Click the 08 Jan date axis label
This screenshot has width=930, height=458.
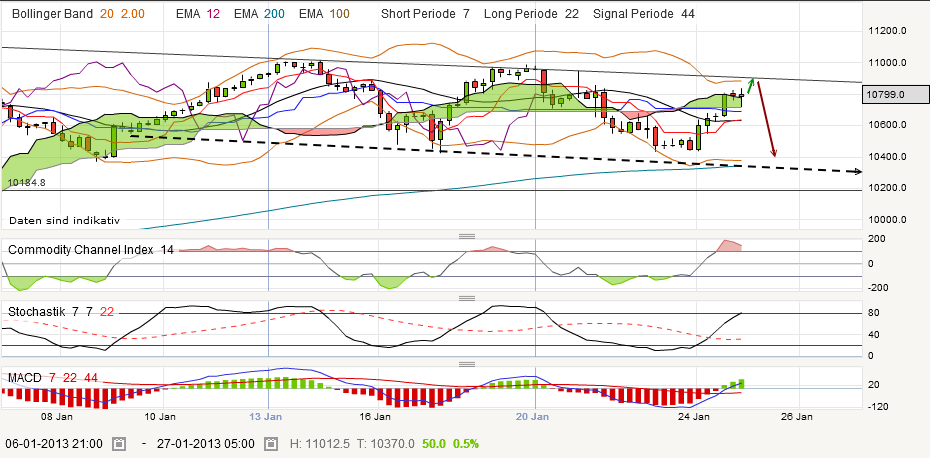(57, 416)
